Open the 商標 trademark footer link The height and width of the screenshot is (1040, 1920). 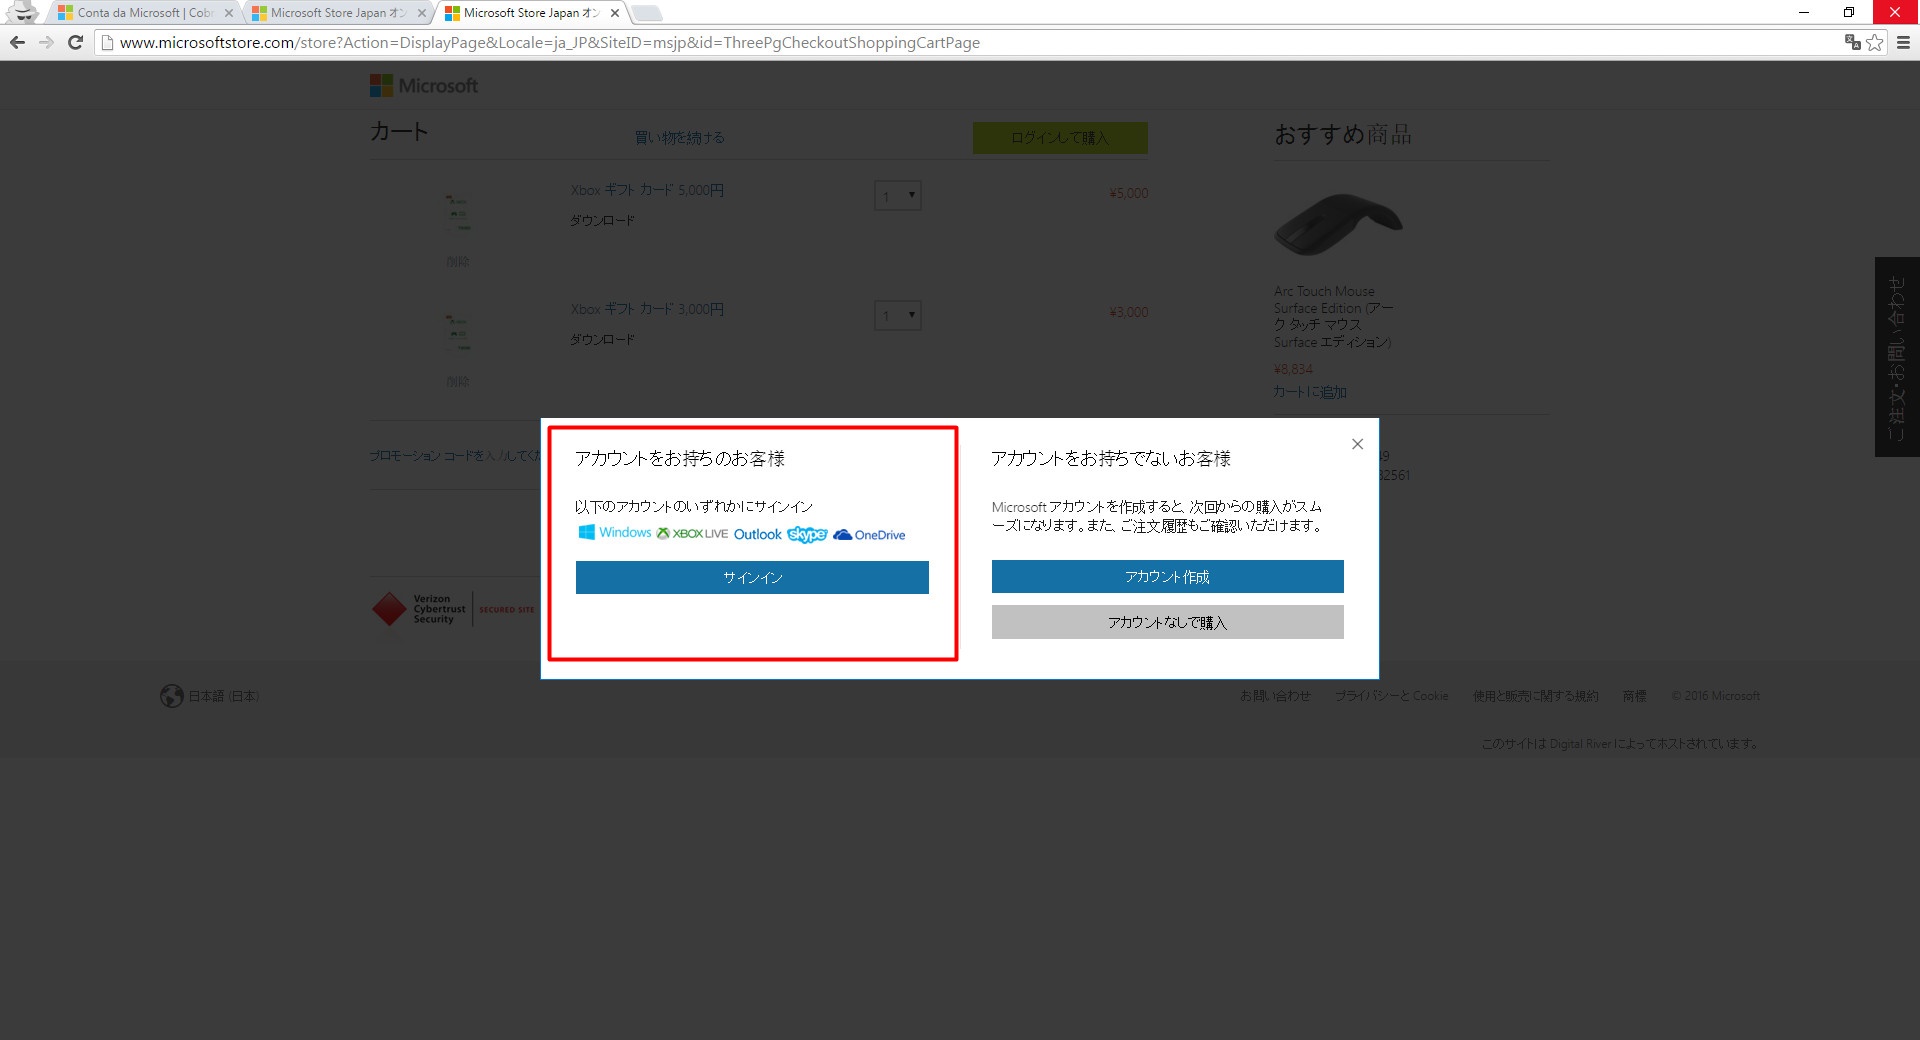(1634, 696)
